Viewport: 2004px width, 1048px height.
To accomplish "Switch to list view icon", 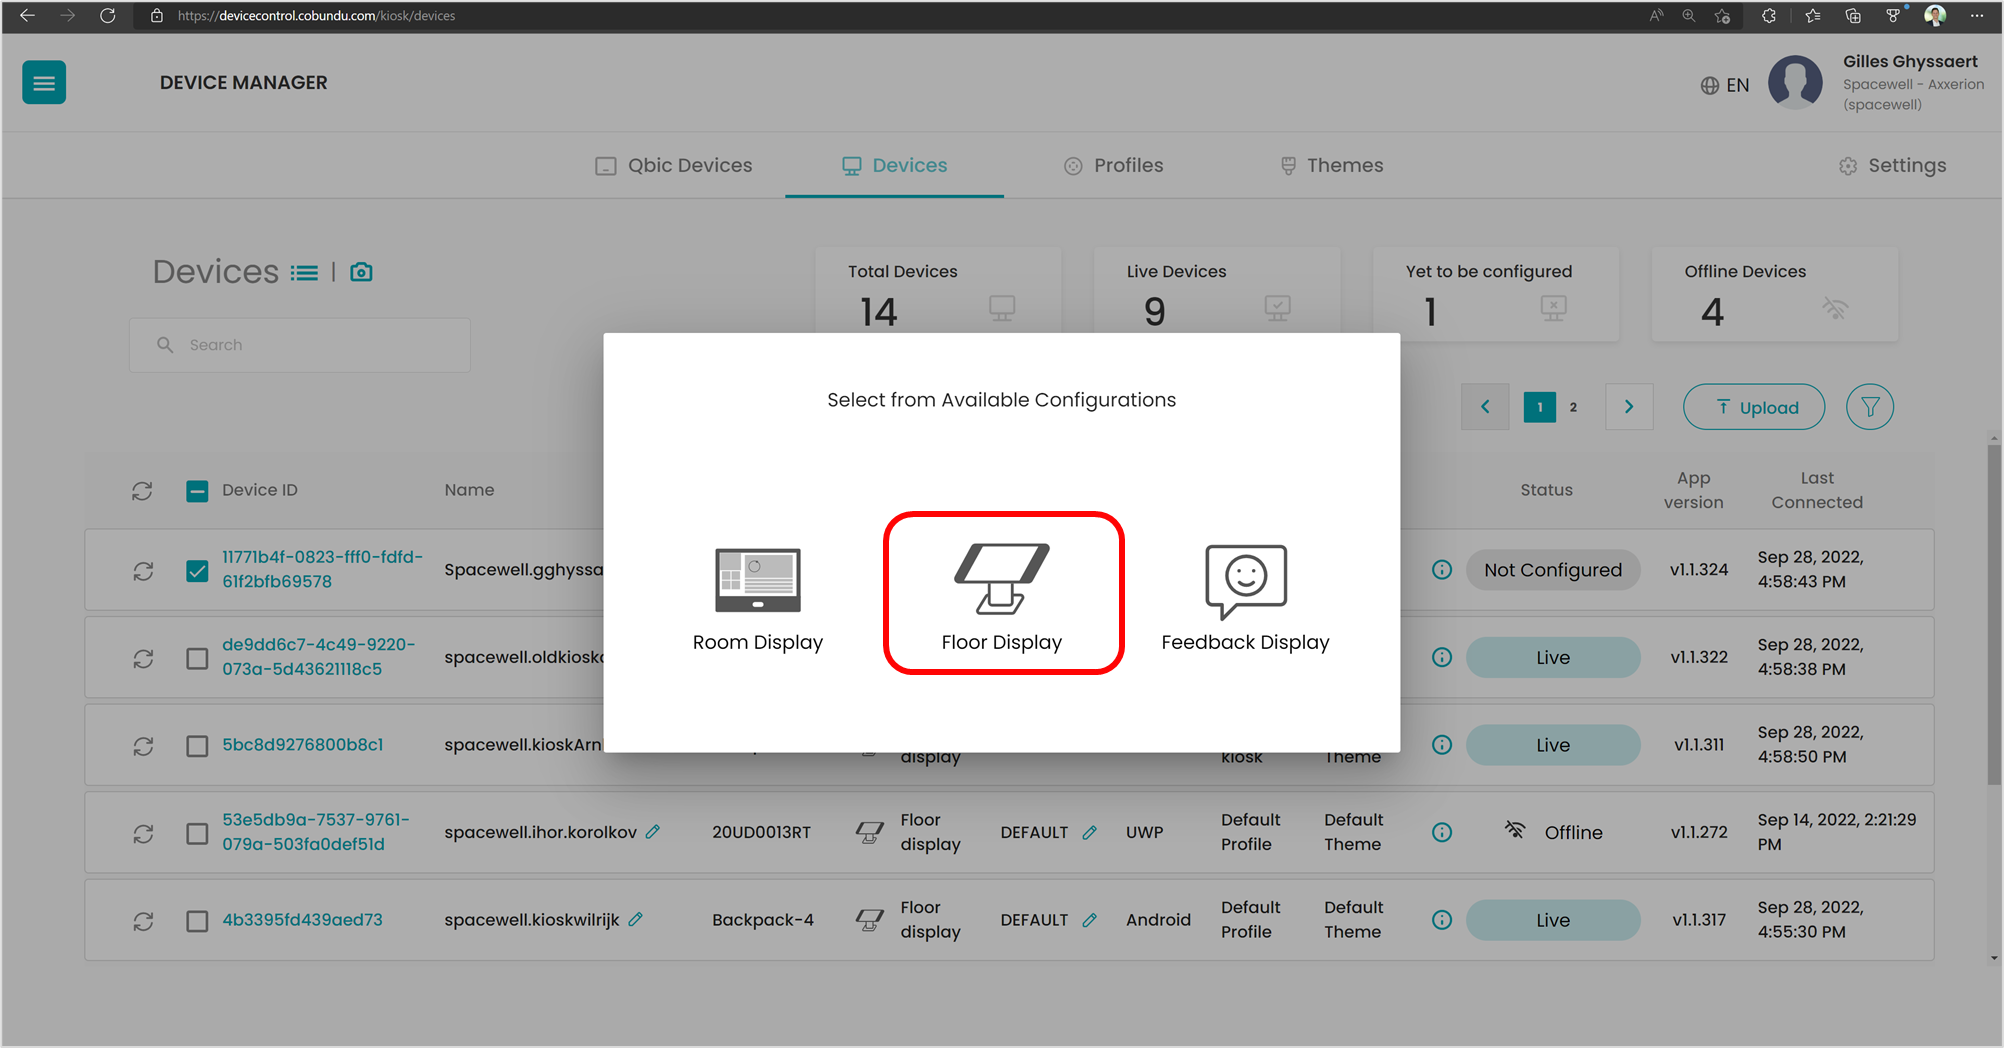I will pos(304,273).
